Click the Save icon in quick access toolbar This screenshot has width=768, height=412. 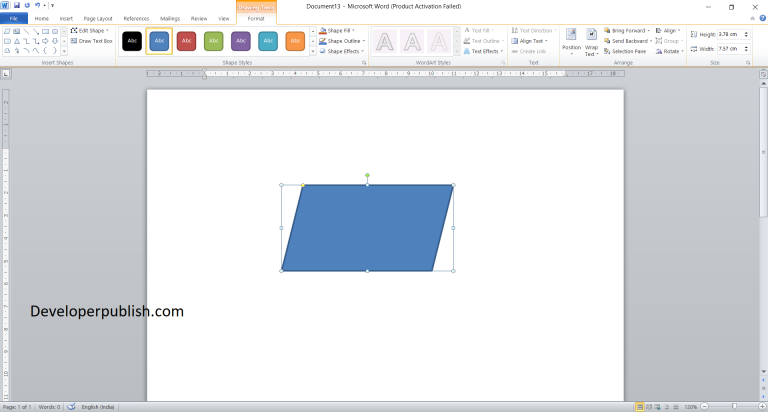pyautogui.click(x=17, y=6)
